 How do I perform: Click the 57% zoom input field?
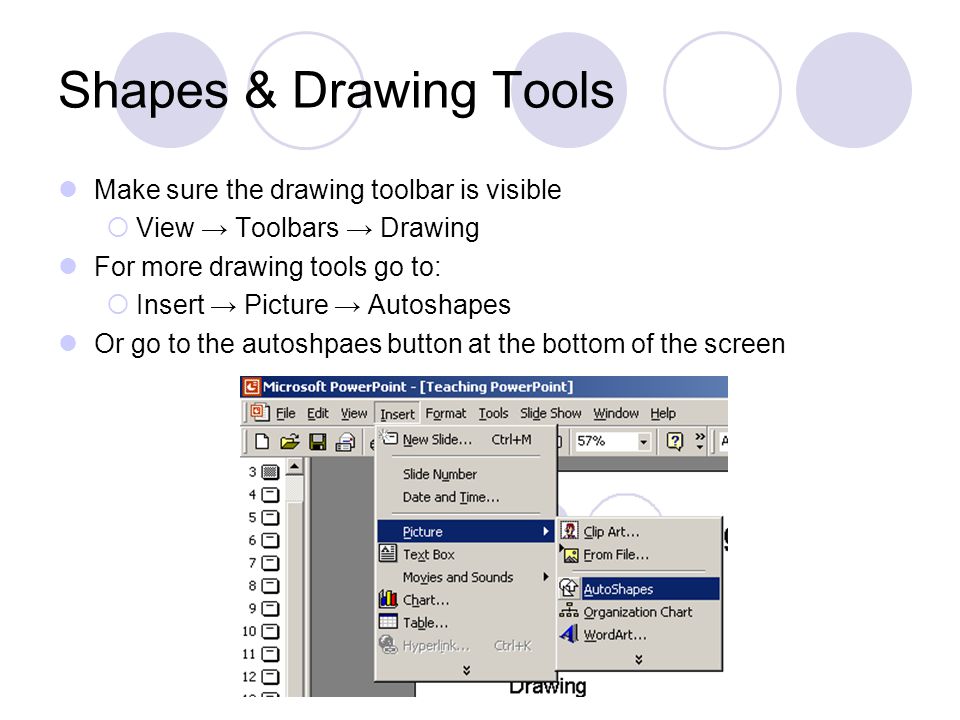pos(606,441)
